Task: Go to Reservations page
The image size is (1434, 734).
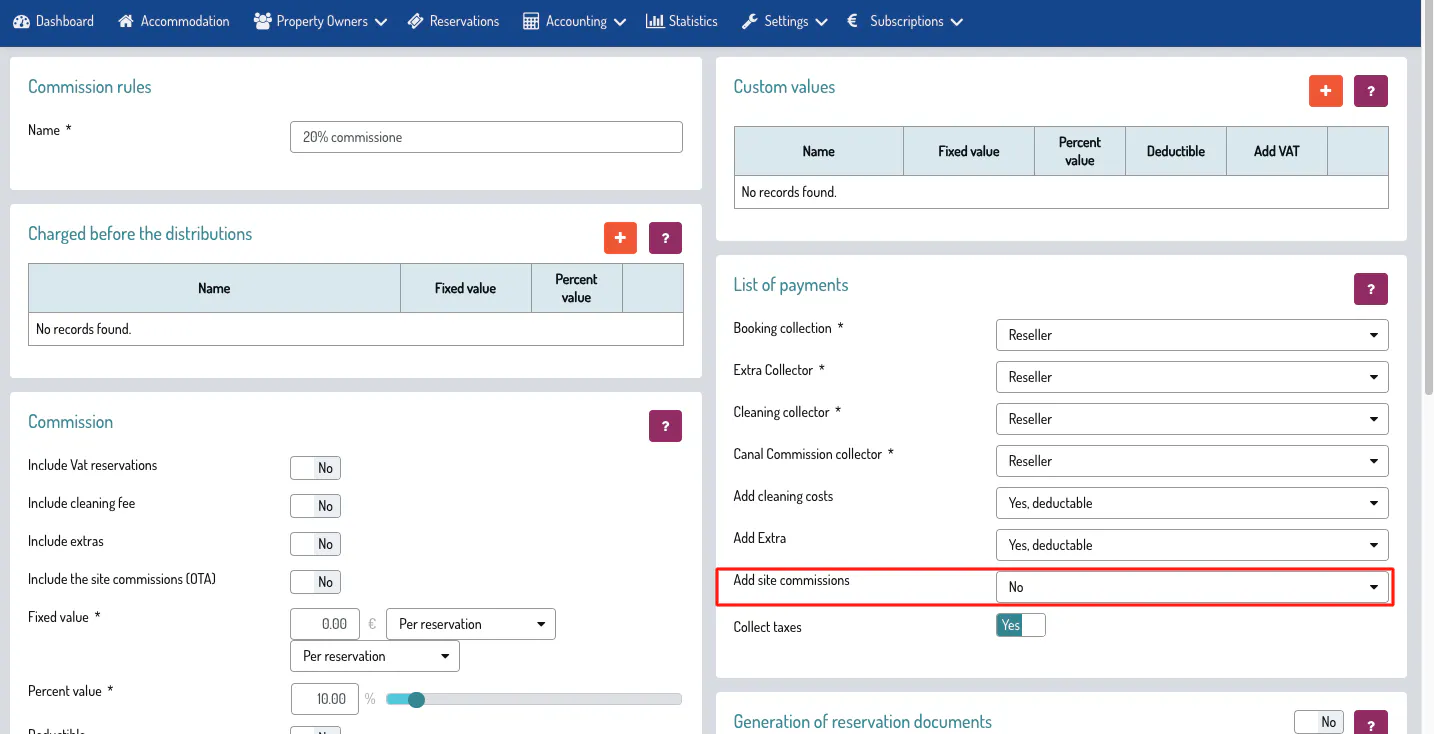Action: pyautogui.click(x=453, y=21)
